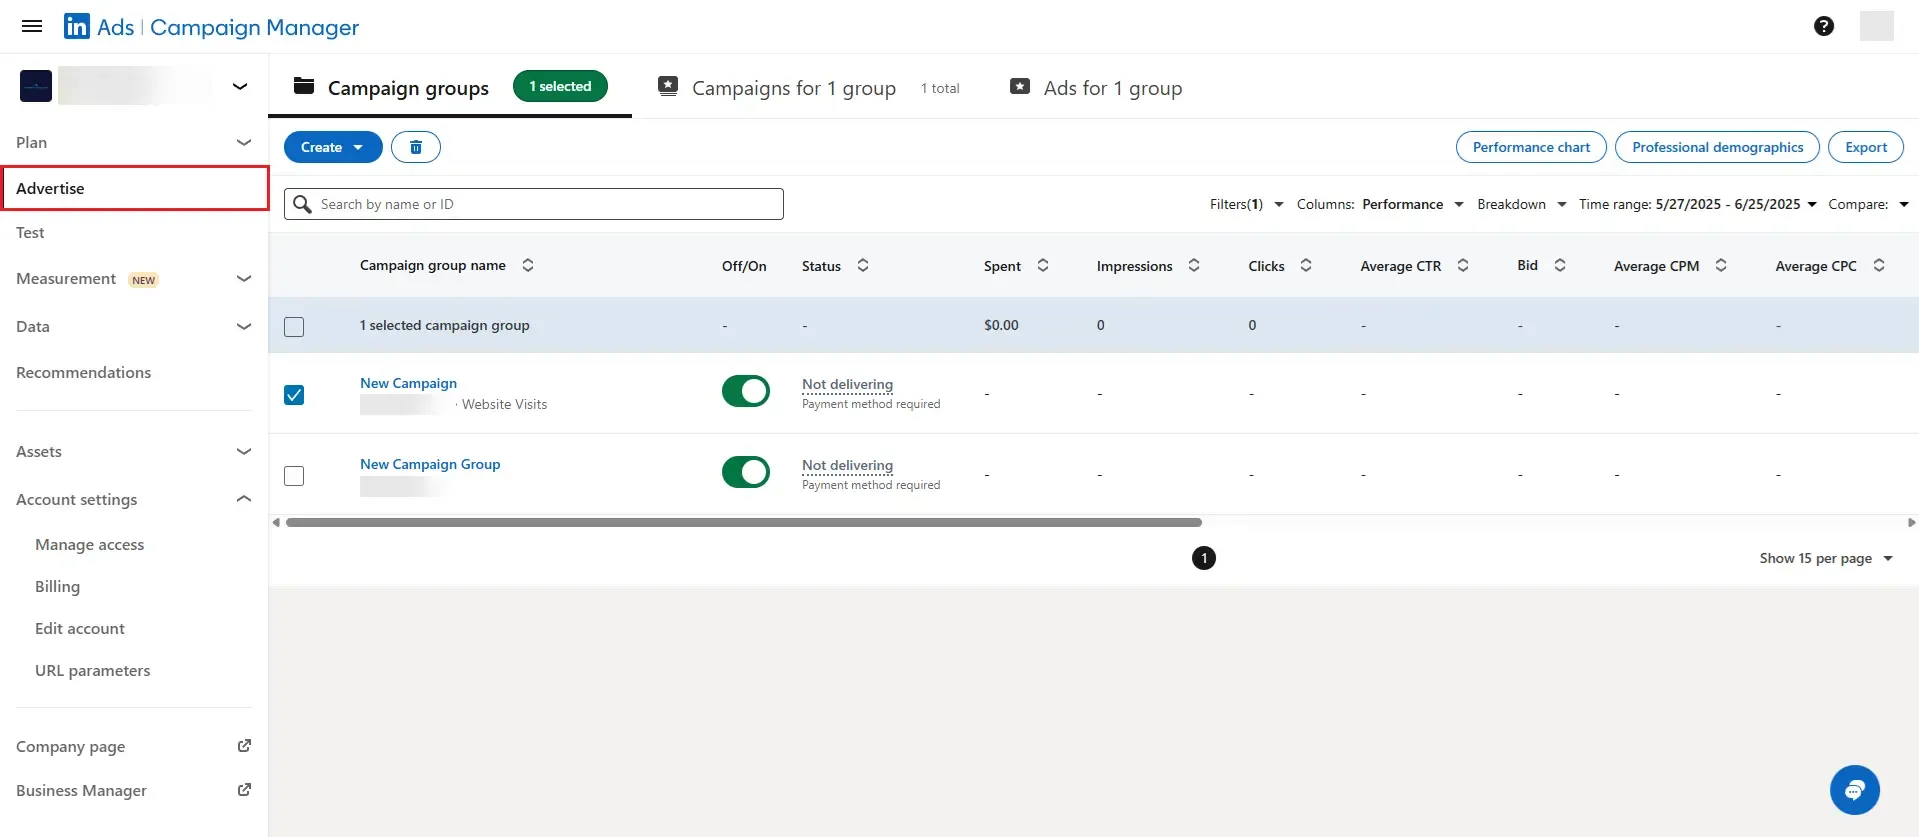Open the profile avatar menu

tap(1876, 26)
